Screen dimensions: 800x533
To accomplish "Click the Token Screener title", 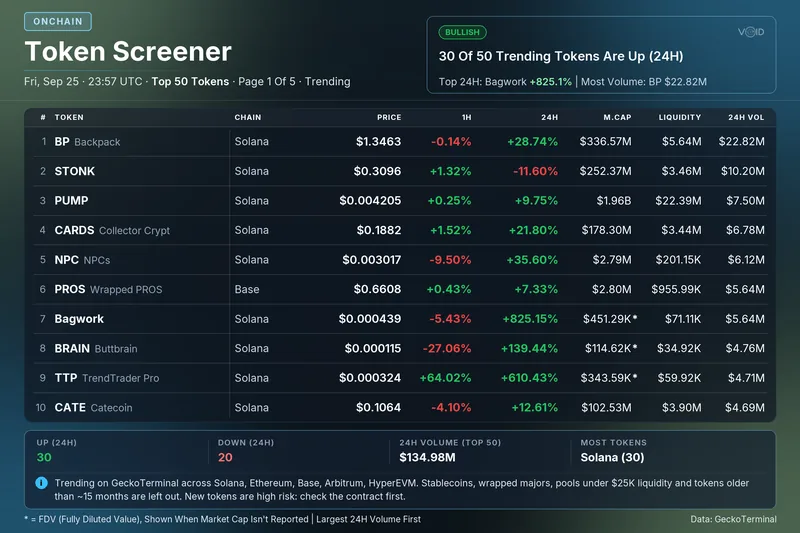I will 128,52.
